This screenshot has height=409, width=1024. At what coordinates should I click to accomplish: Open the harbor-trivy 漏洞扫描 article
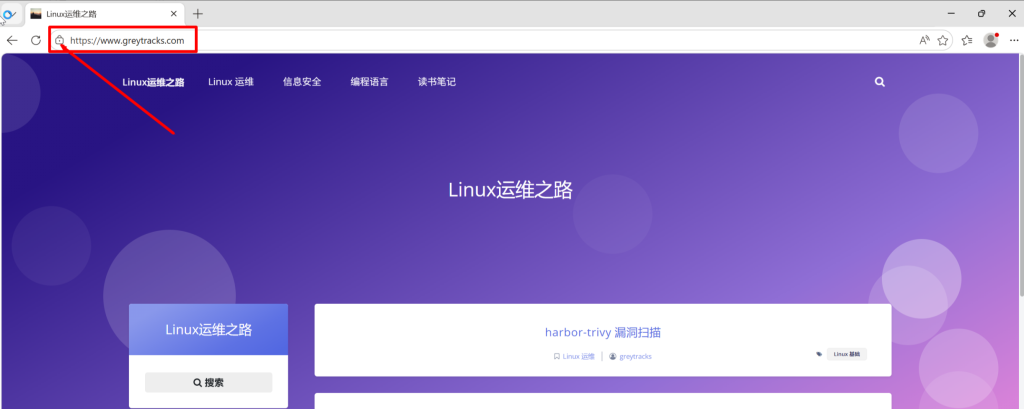point(602,332)
